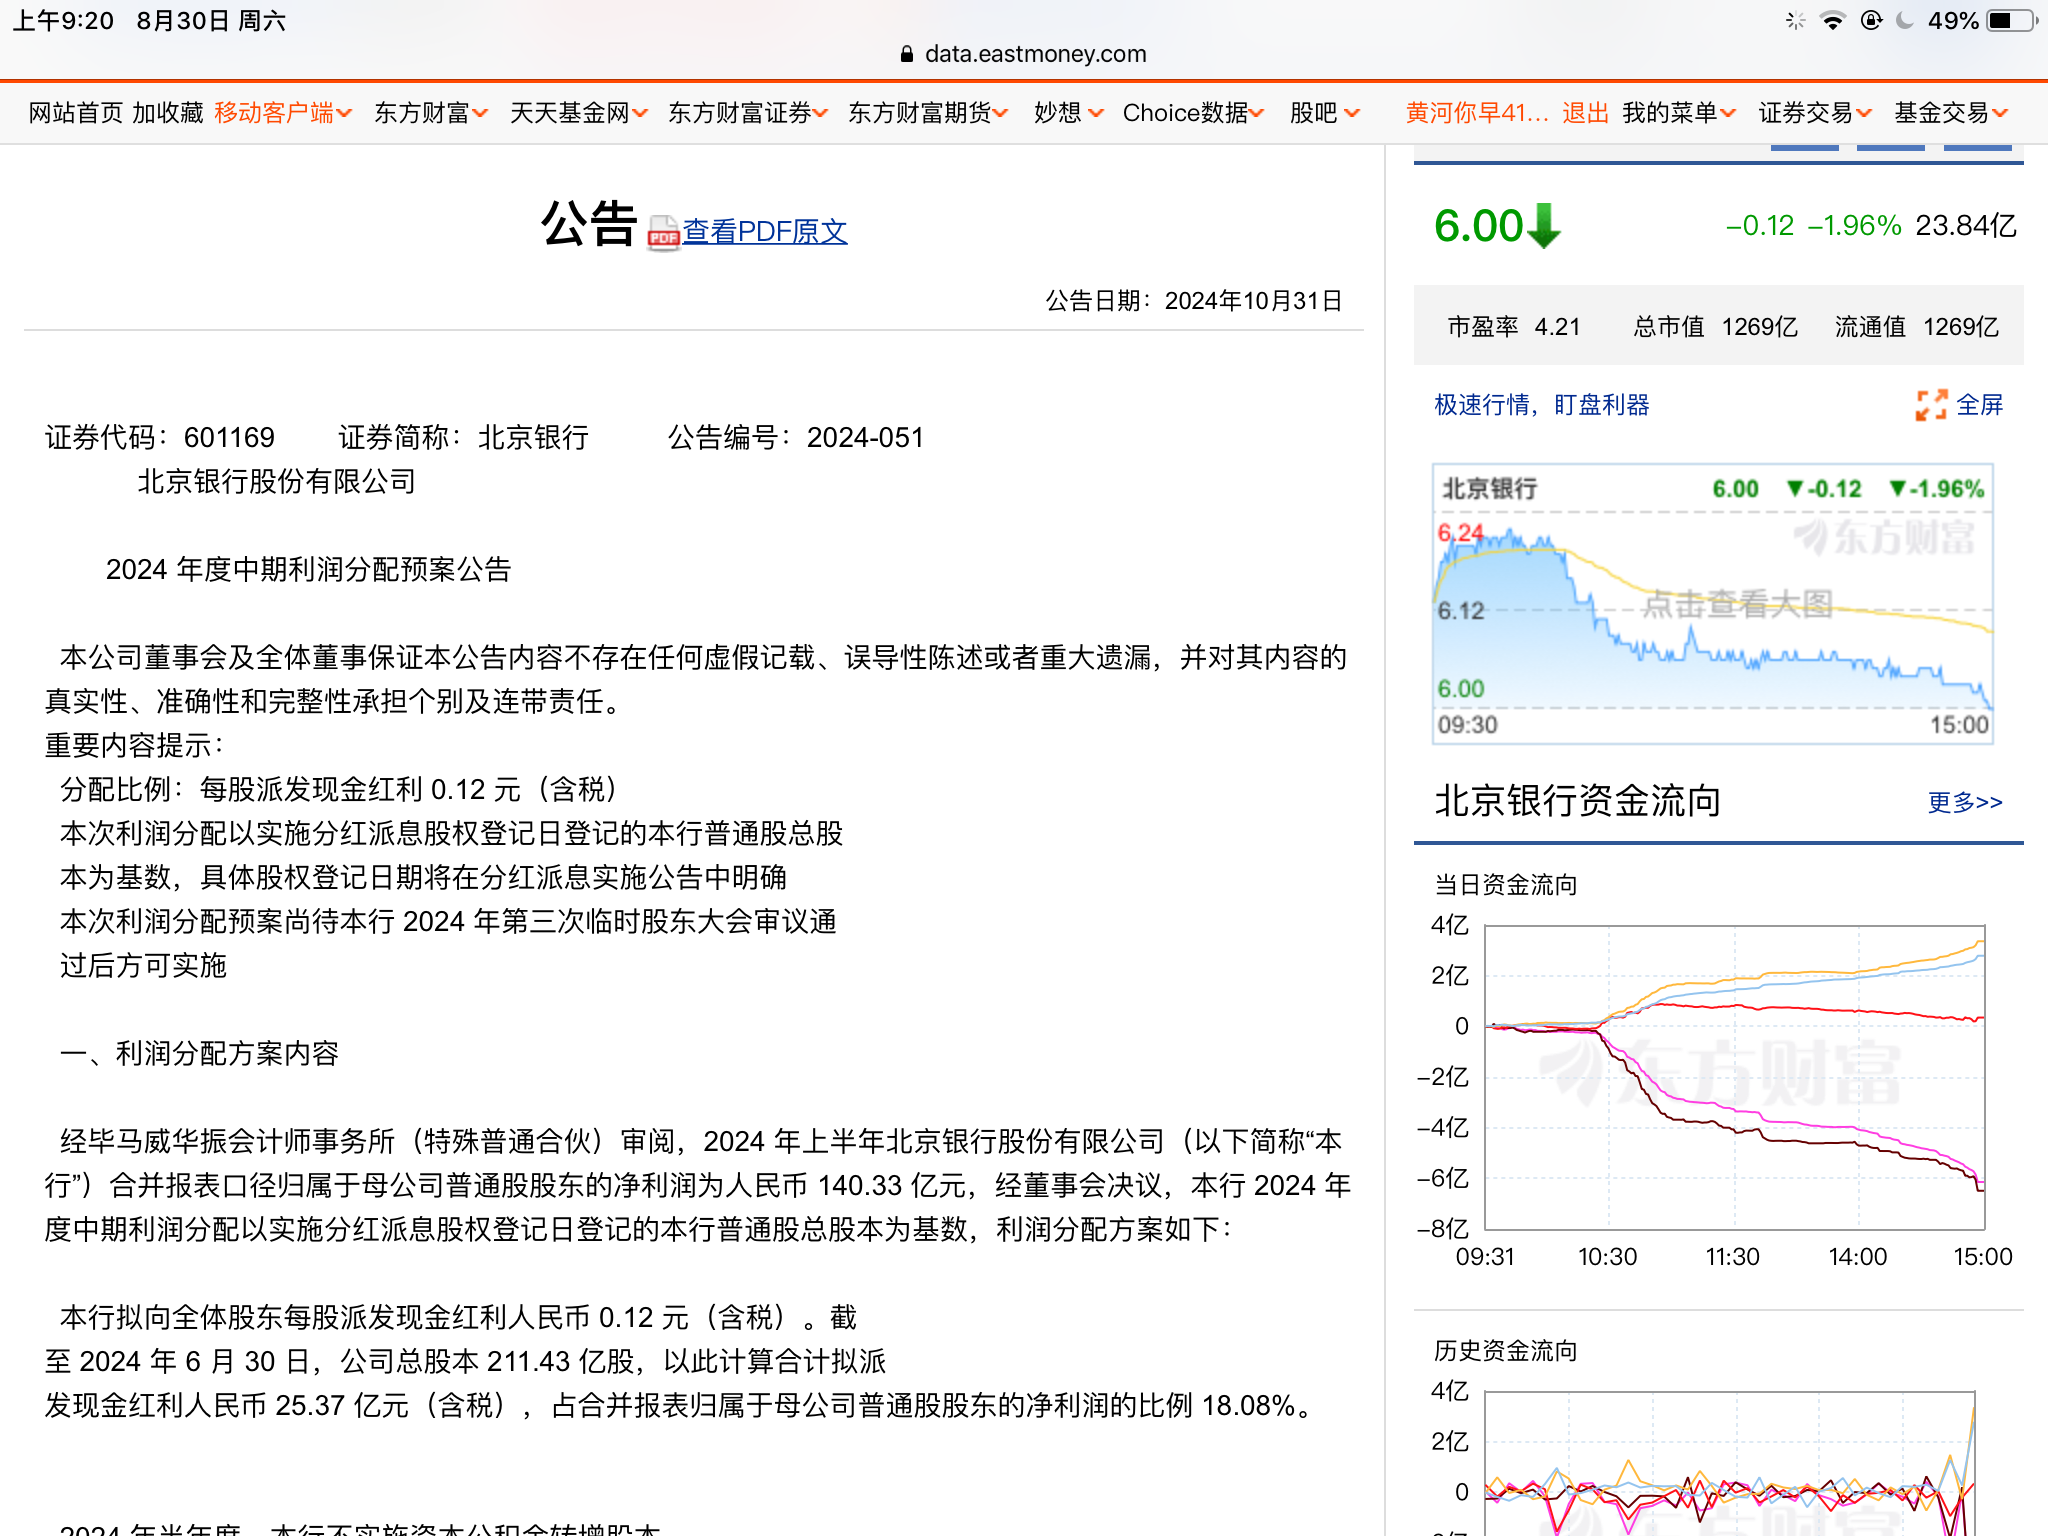Click the 重要内容提示 line
The image size is (2048, 1536).
[x=135, y=746]
